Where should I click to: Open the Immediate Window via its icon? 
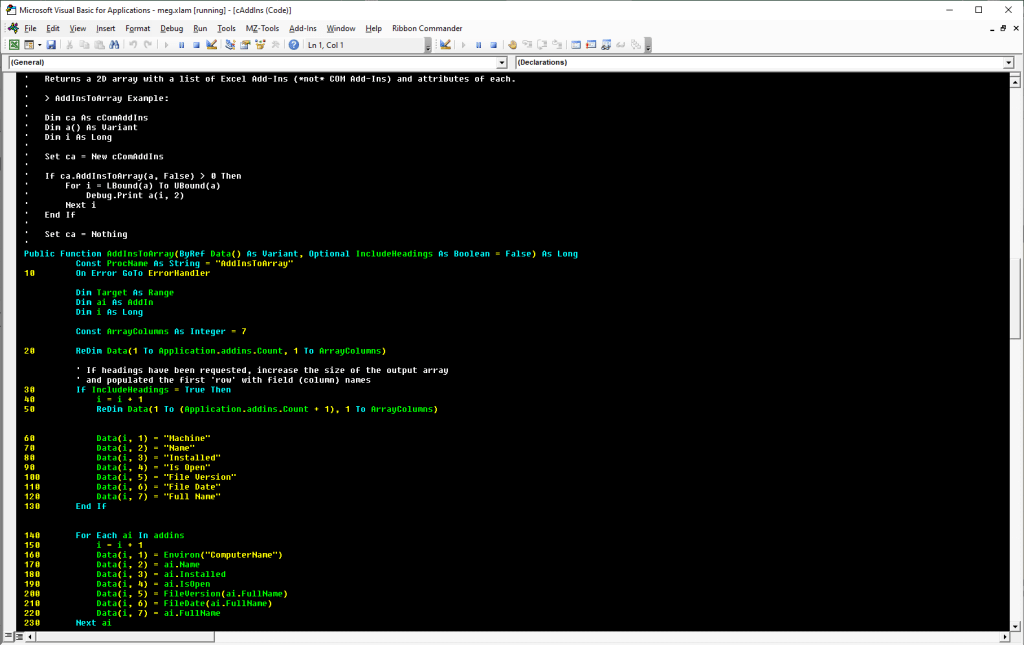click(589, 46)
